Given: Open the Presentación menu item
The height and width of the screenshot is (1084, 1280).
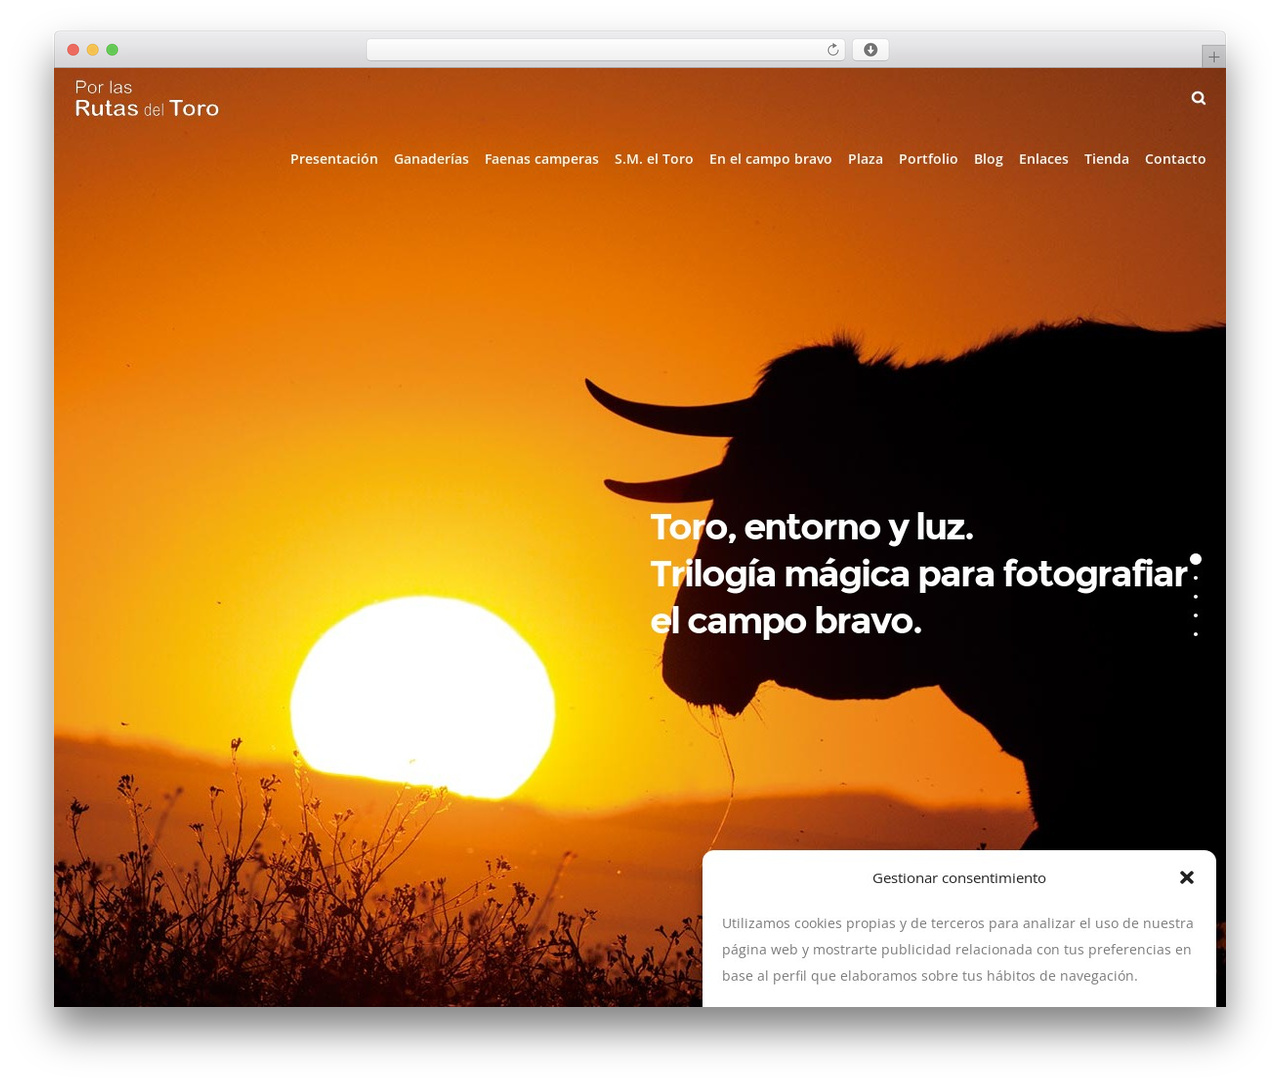Looking at the screenshot, I should pos(334,159).
